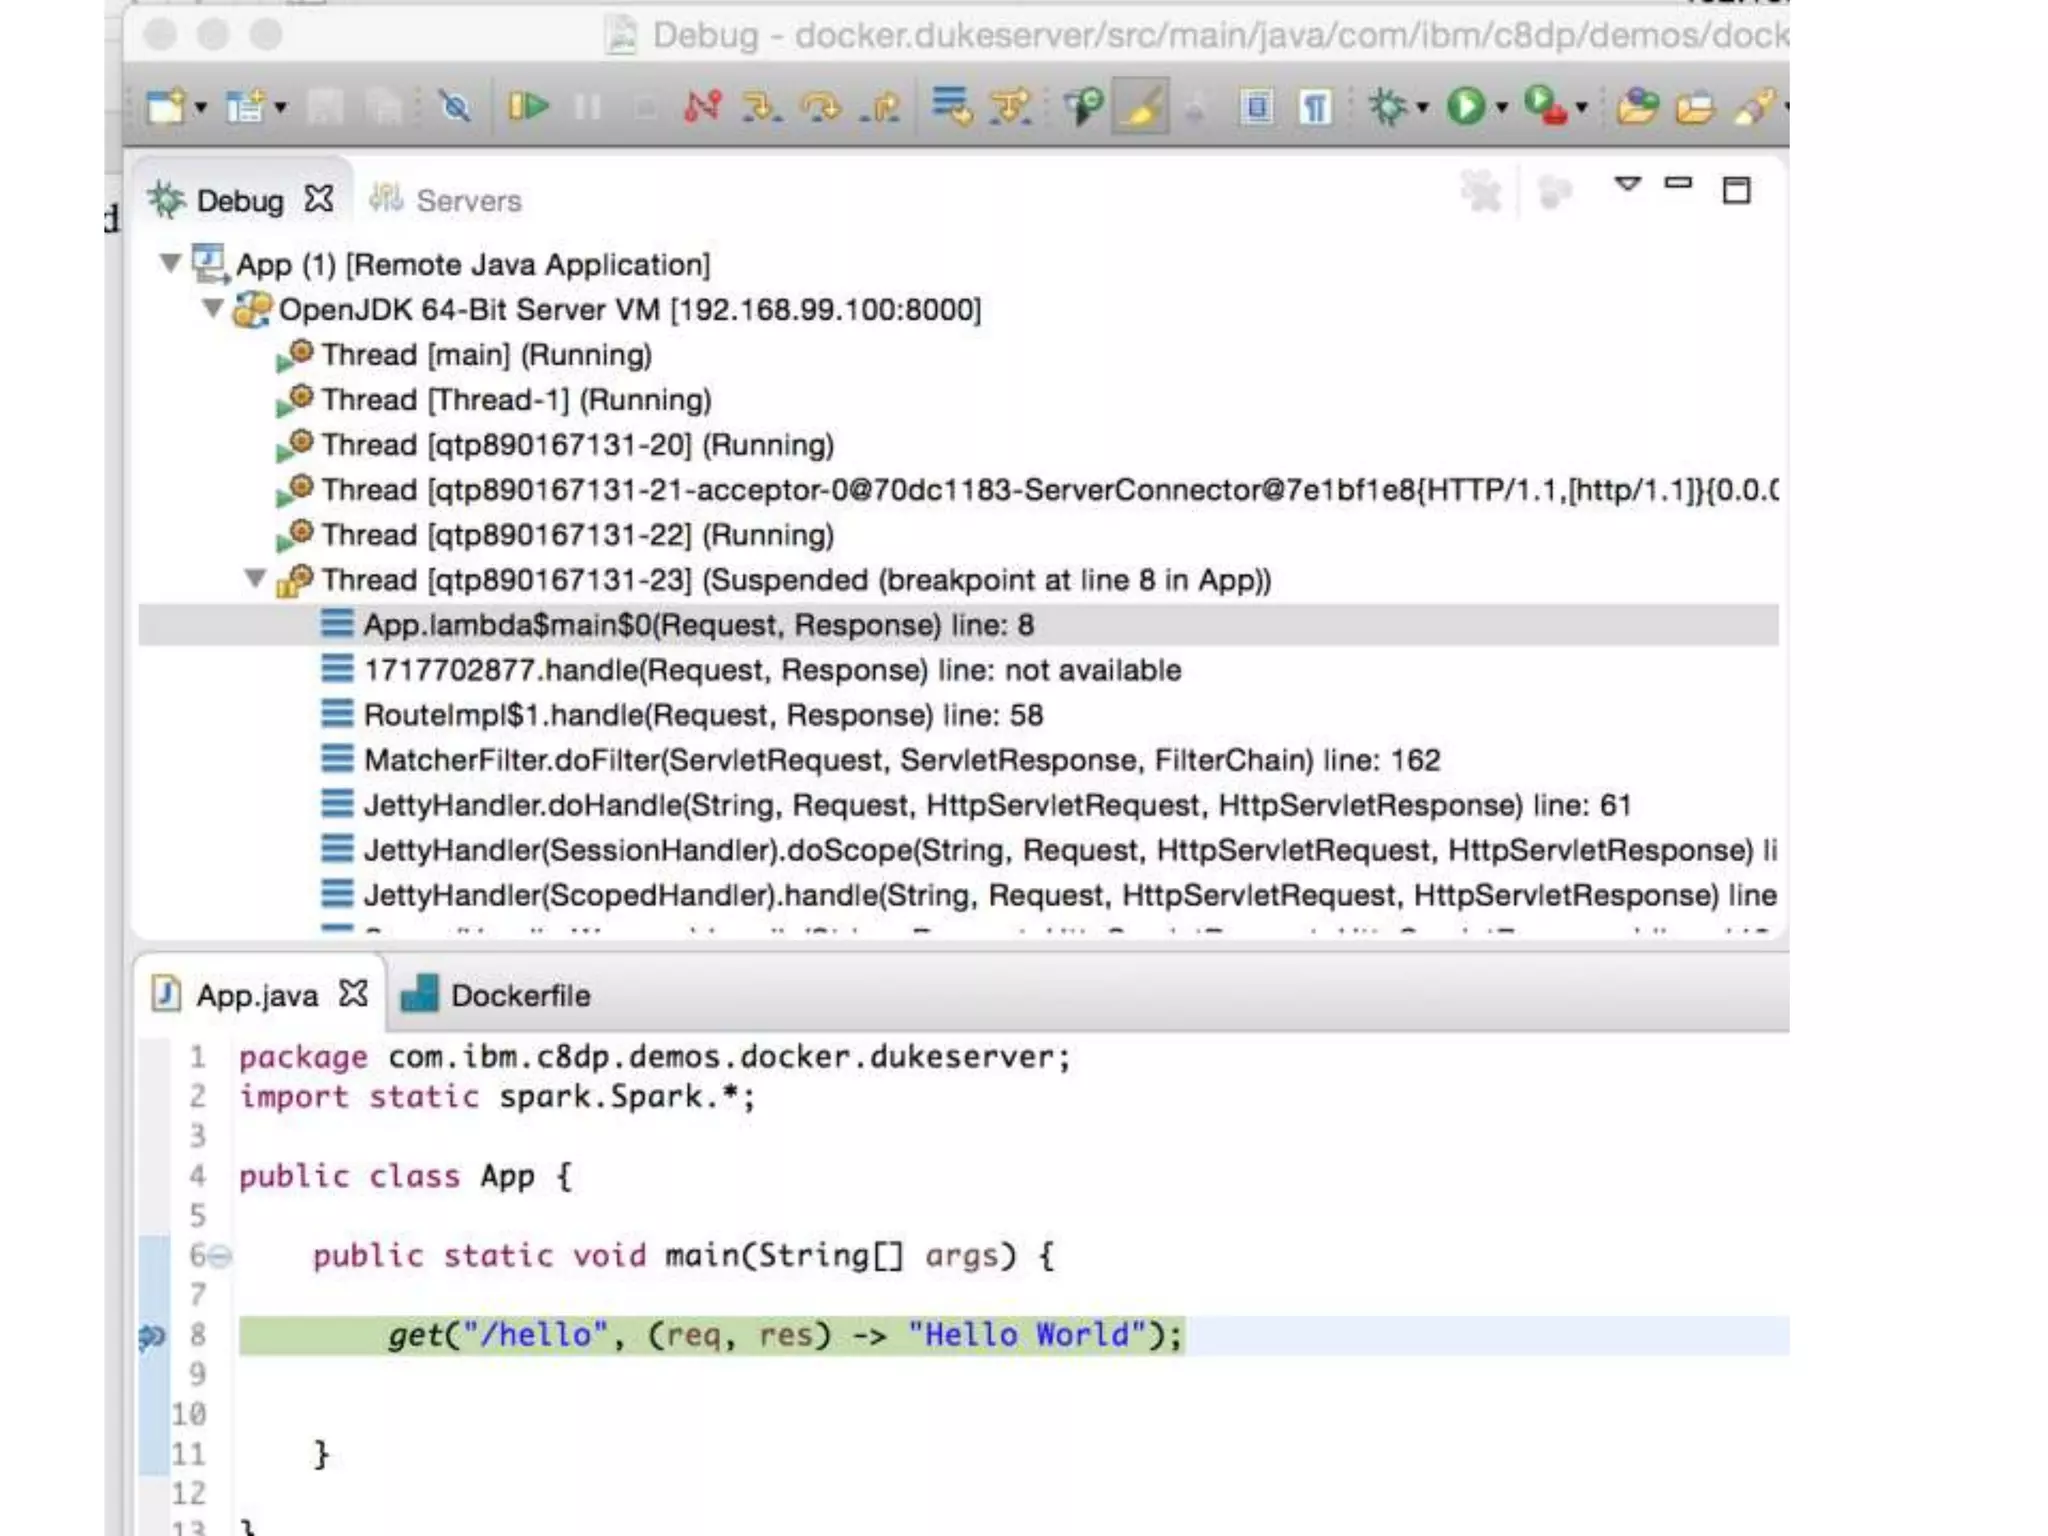Image resolution: width=2048 pixels, height=1536 pixels.
Task: Click the Step Into icon
Action: click(x=762, y=106)
